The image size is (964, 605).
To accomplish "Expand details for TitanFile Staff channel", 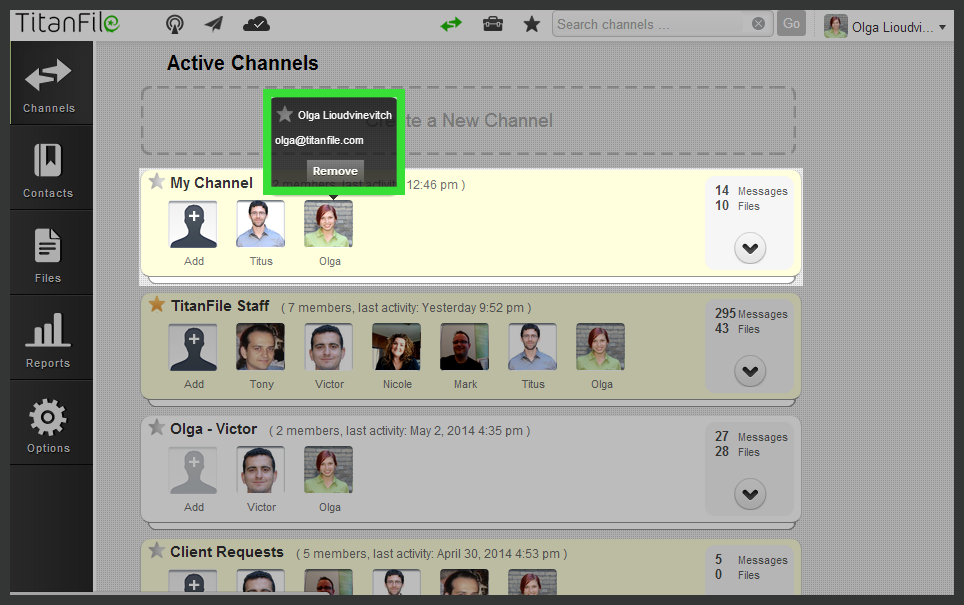I will pyautogui.click(x=750, y=371).
